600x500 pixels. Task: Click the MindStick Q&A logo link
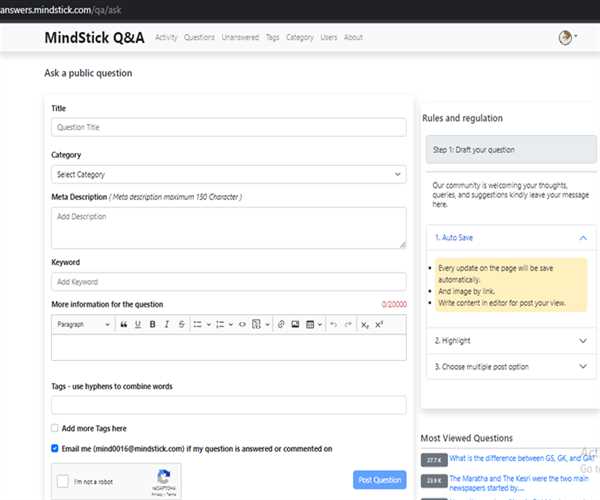click(95, 37)
